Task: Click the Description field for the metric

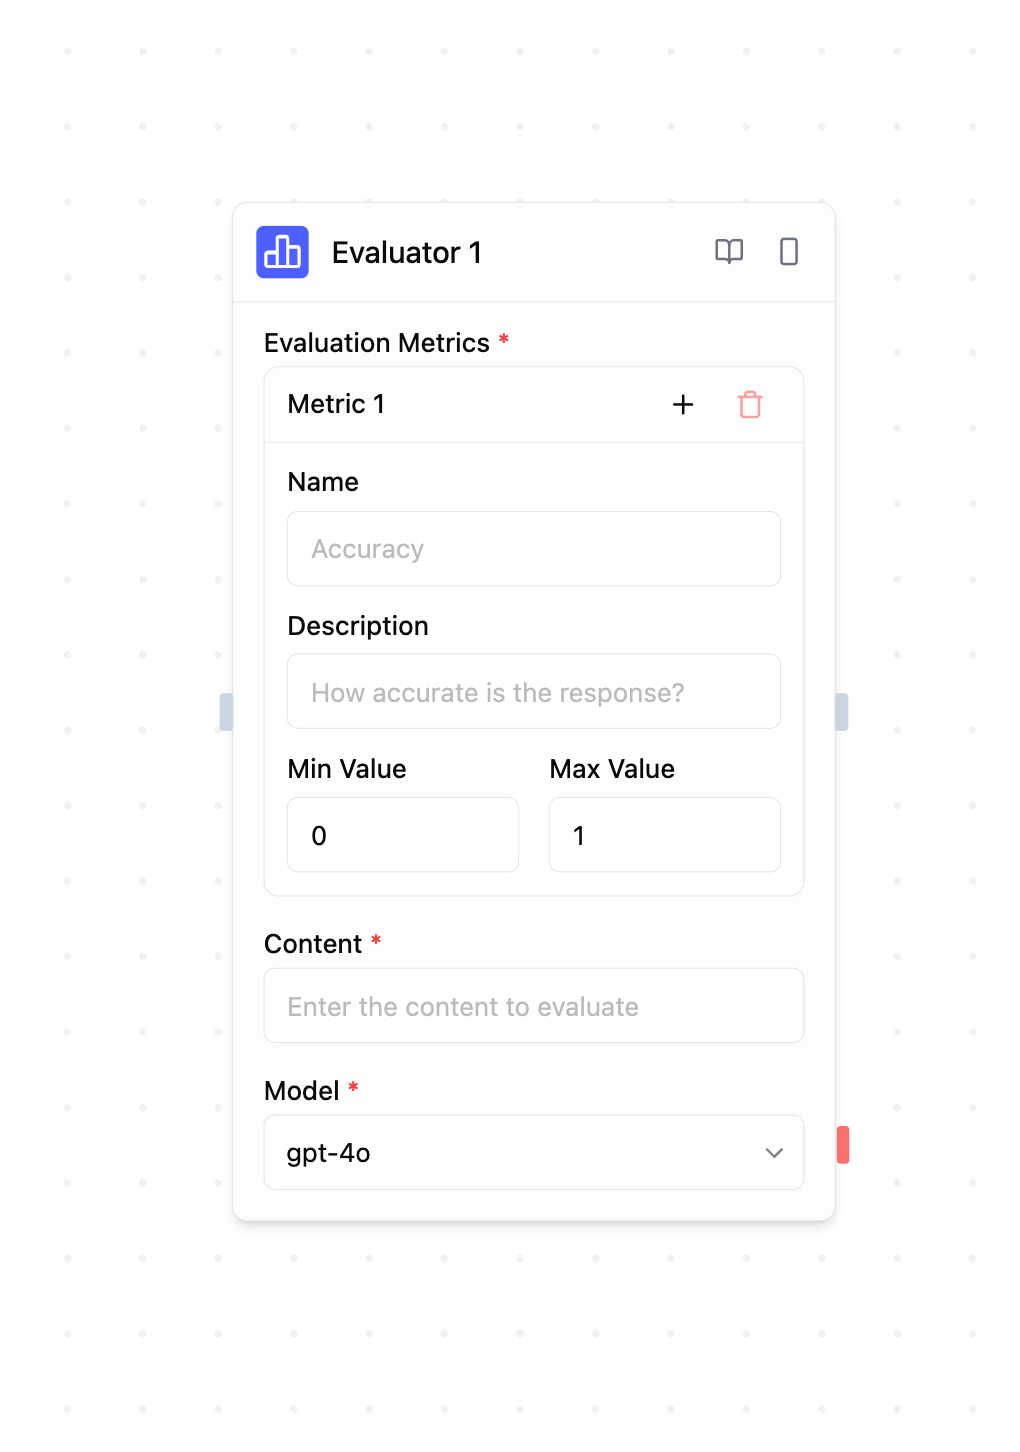Action: (533, 691)
